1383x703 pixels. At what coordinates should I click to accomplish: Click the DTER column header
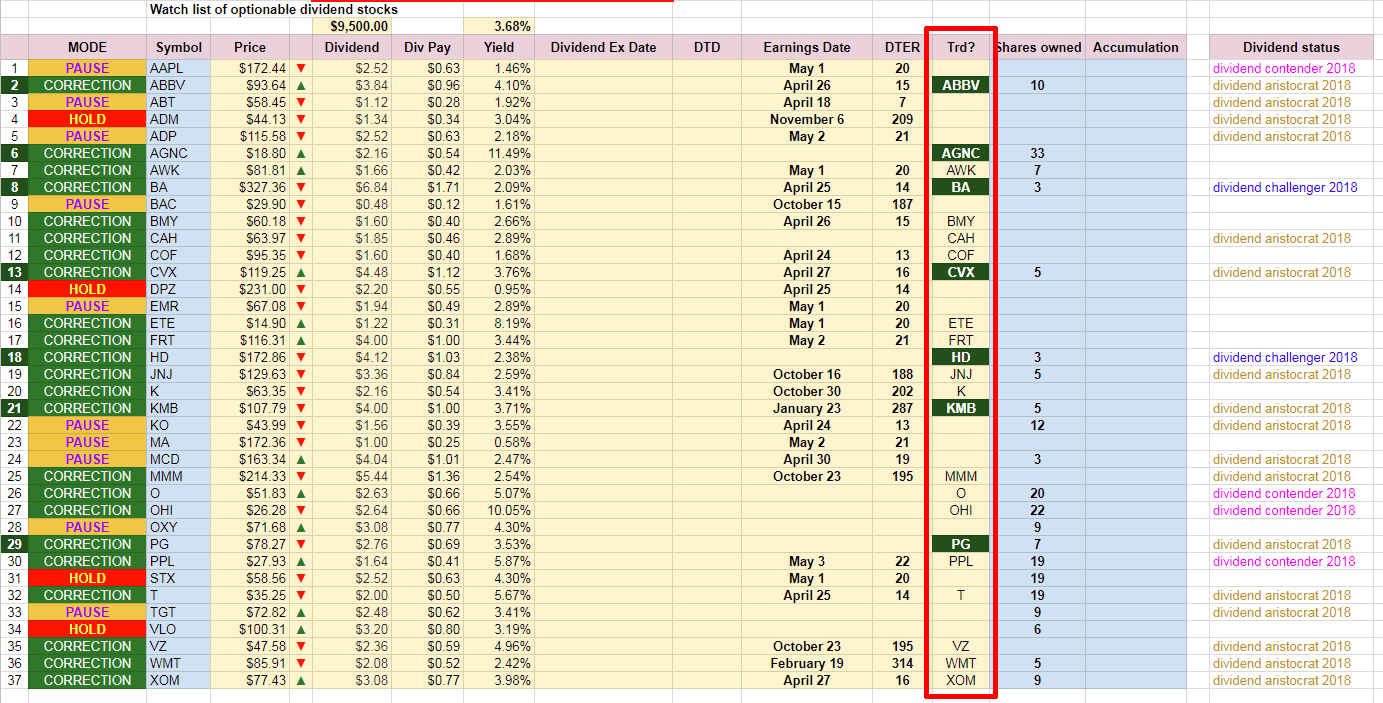pos(903,47)
